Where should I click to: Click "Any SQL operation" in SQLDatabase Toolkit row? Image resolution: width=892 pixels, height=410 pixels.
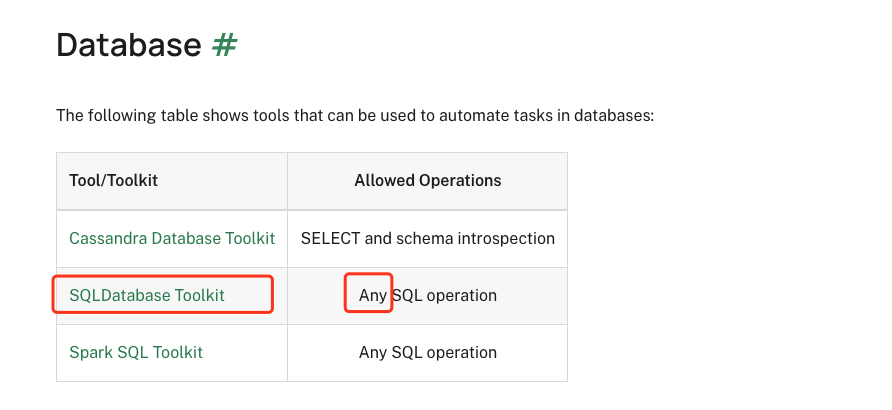(x=427, y=295)
